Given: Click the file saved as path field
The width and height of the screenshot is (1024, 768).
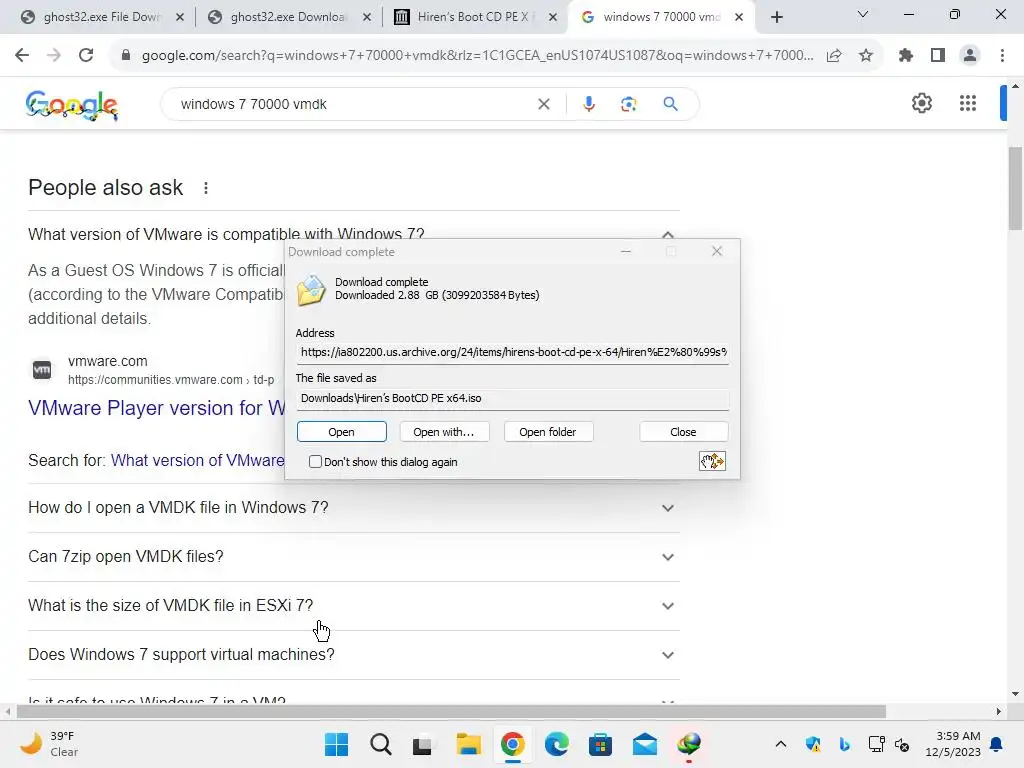Looking at the screenshot, I should click(513, 399).
